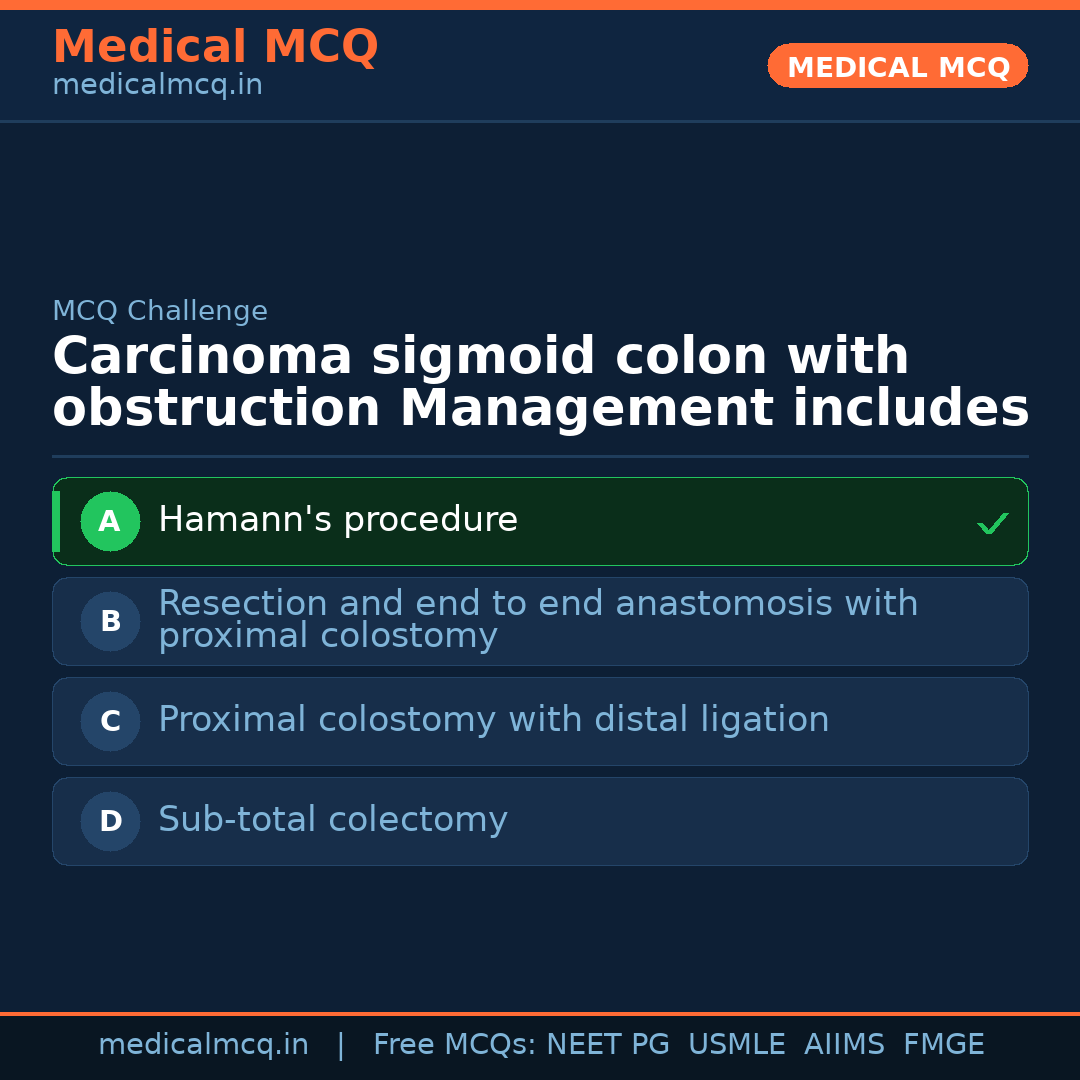Click the green checkmark on option A
Screen dimensions: 1080x1080
point(992,523)
